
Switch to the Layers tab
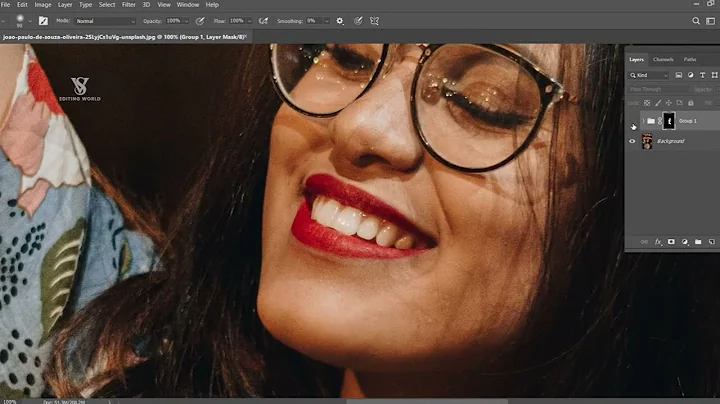(x=636, y=59)
